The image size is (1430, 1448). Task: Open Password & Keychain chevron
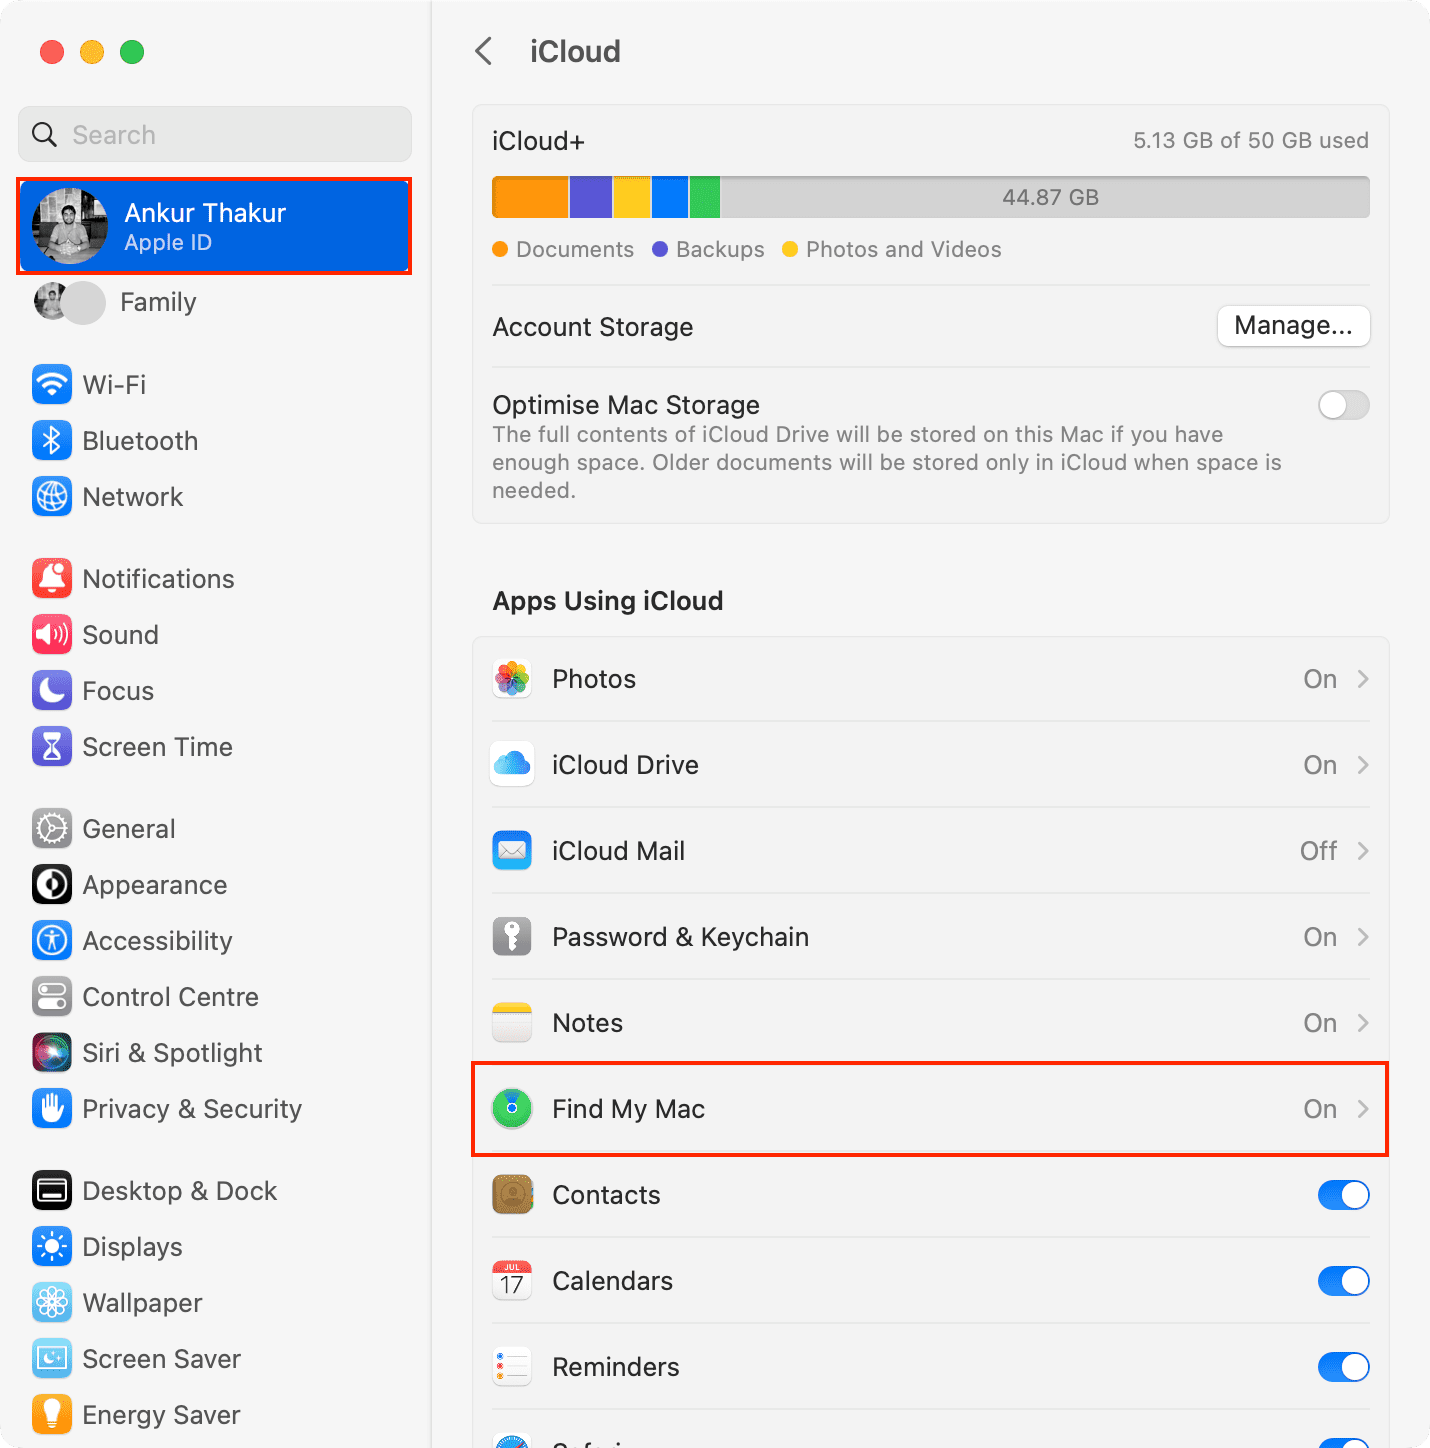(1363, 937)
